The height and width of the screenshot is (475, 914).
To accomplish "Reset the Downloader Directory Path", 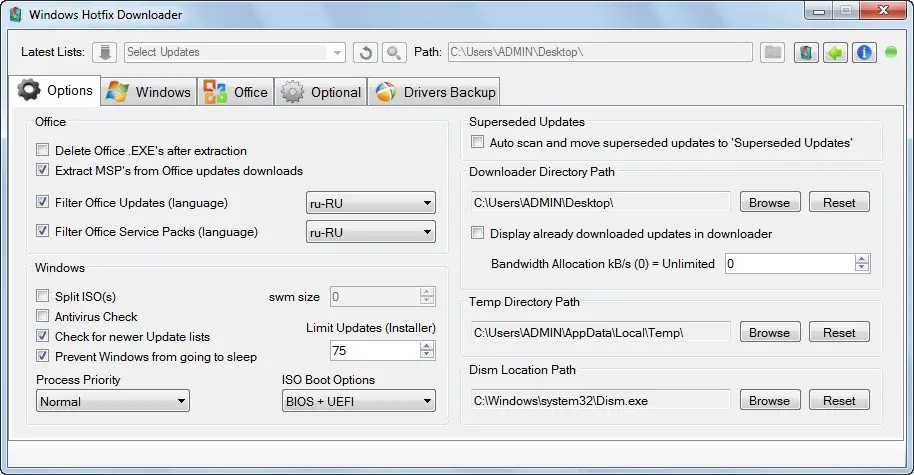I will pyautogui.click(x=839, y=202).
